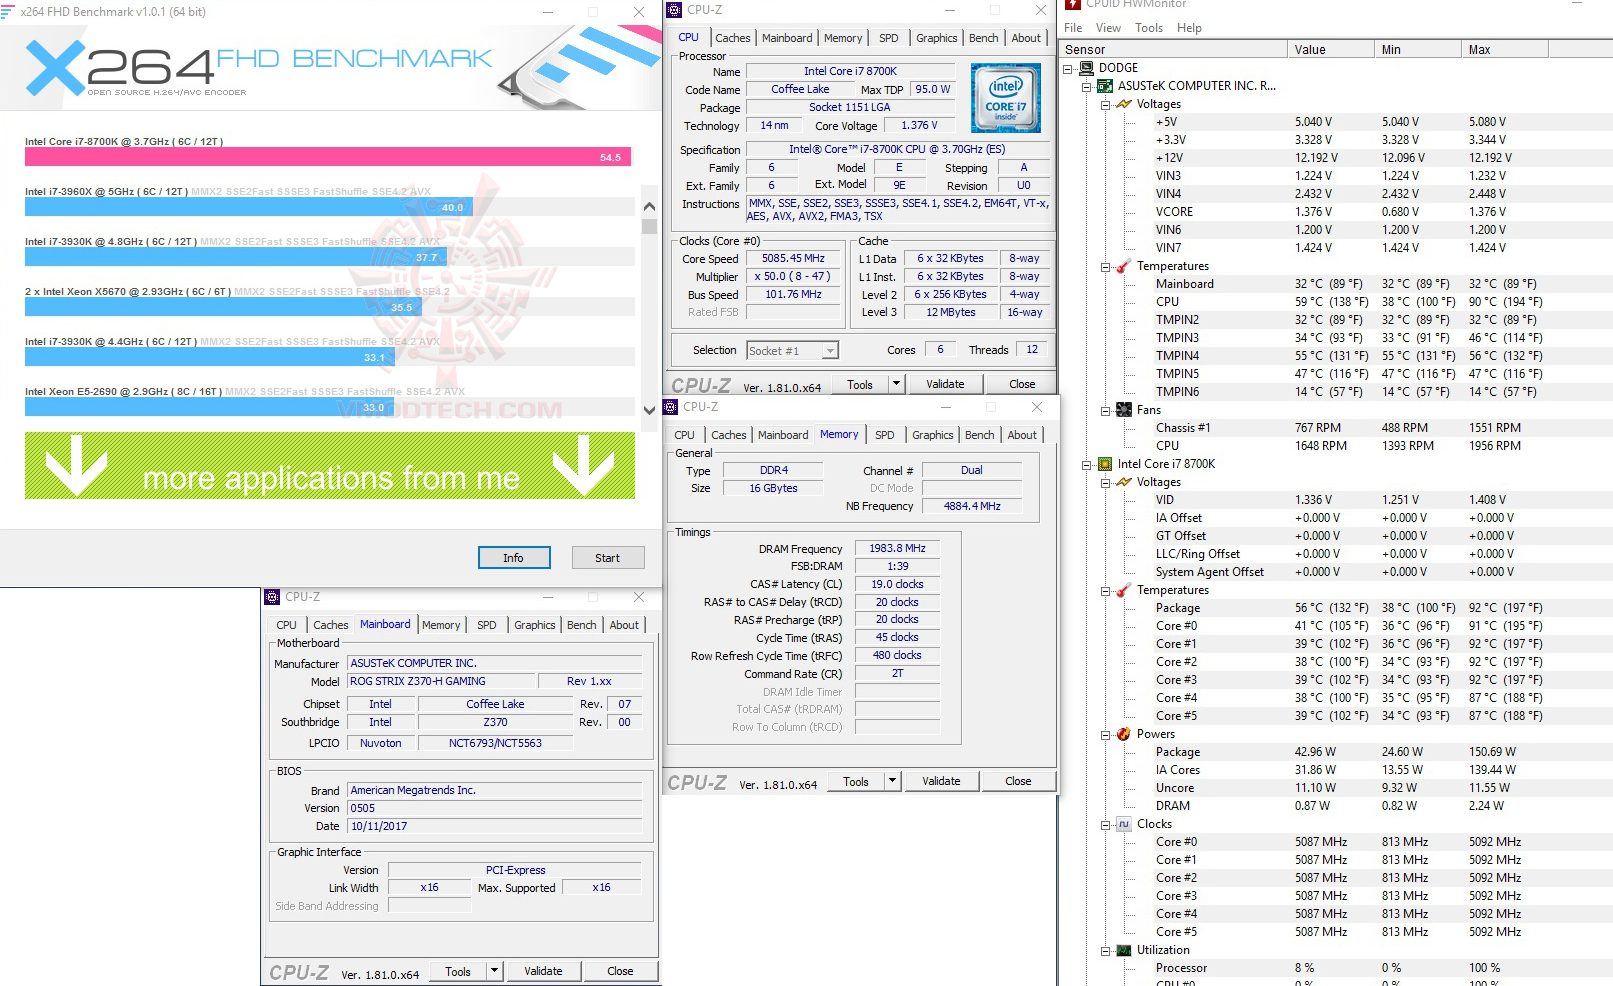Click the Temperatures icon above the Package 56 °C row

[x=1124, y=590]
